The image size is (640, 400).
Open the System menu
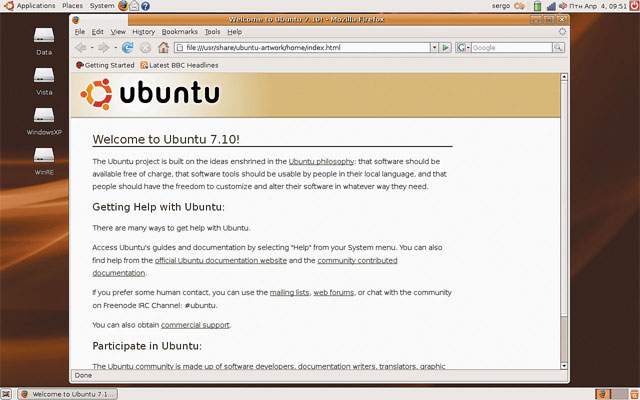coord(102,6)
